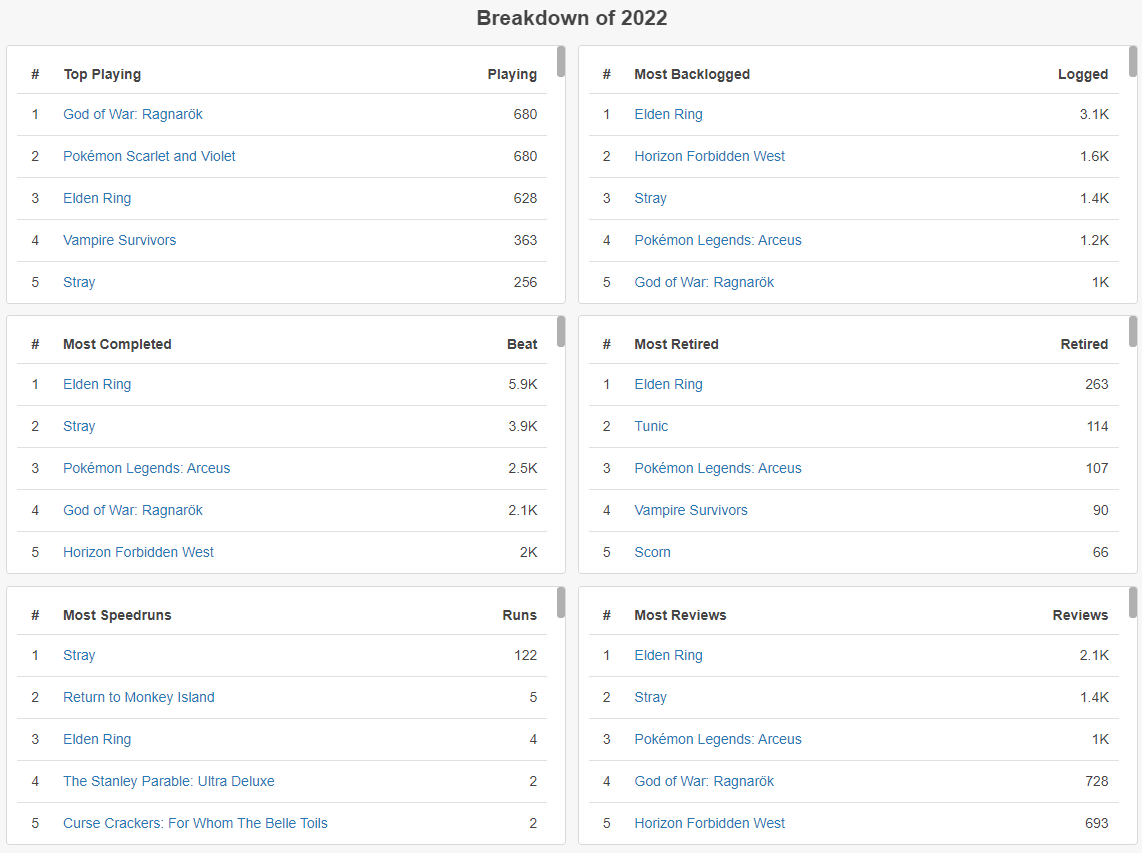Click Horizon Forbidden West in Most Reviews

point(709,823)
